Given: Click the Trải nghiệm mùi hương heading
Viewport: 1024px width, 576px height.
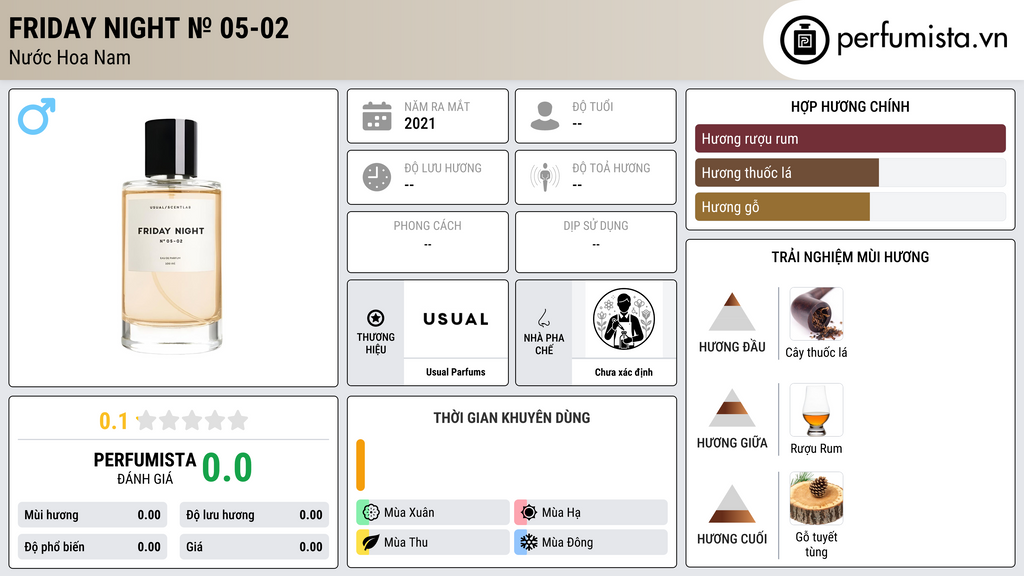Looking at the screenshot, I should coord(850,257).
